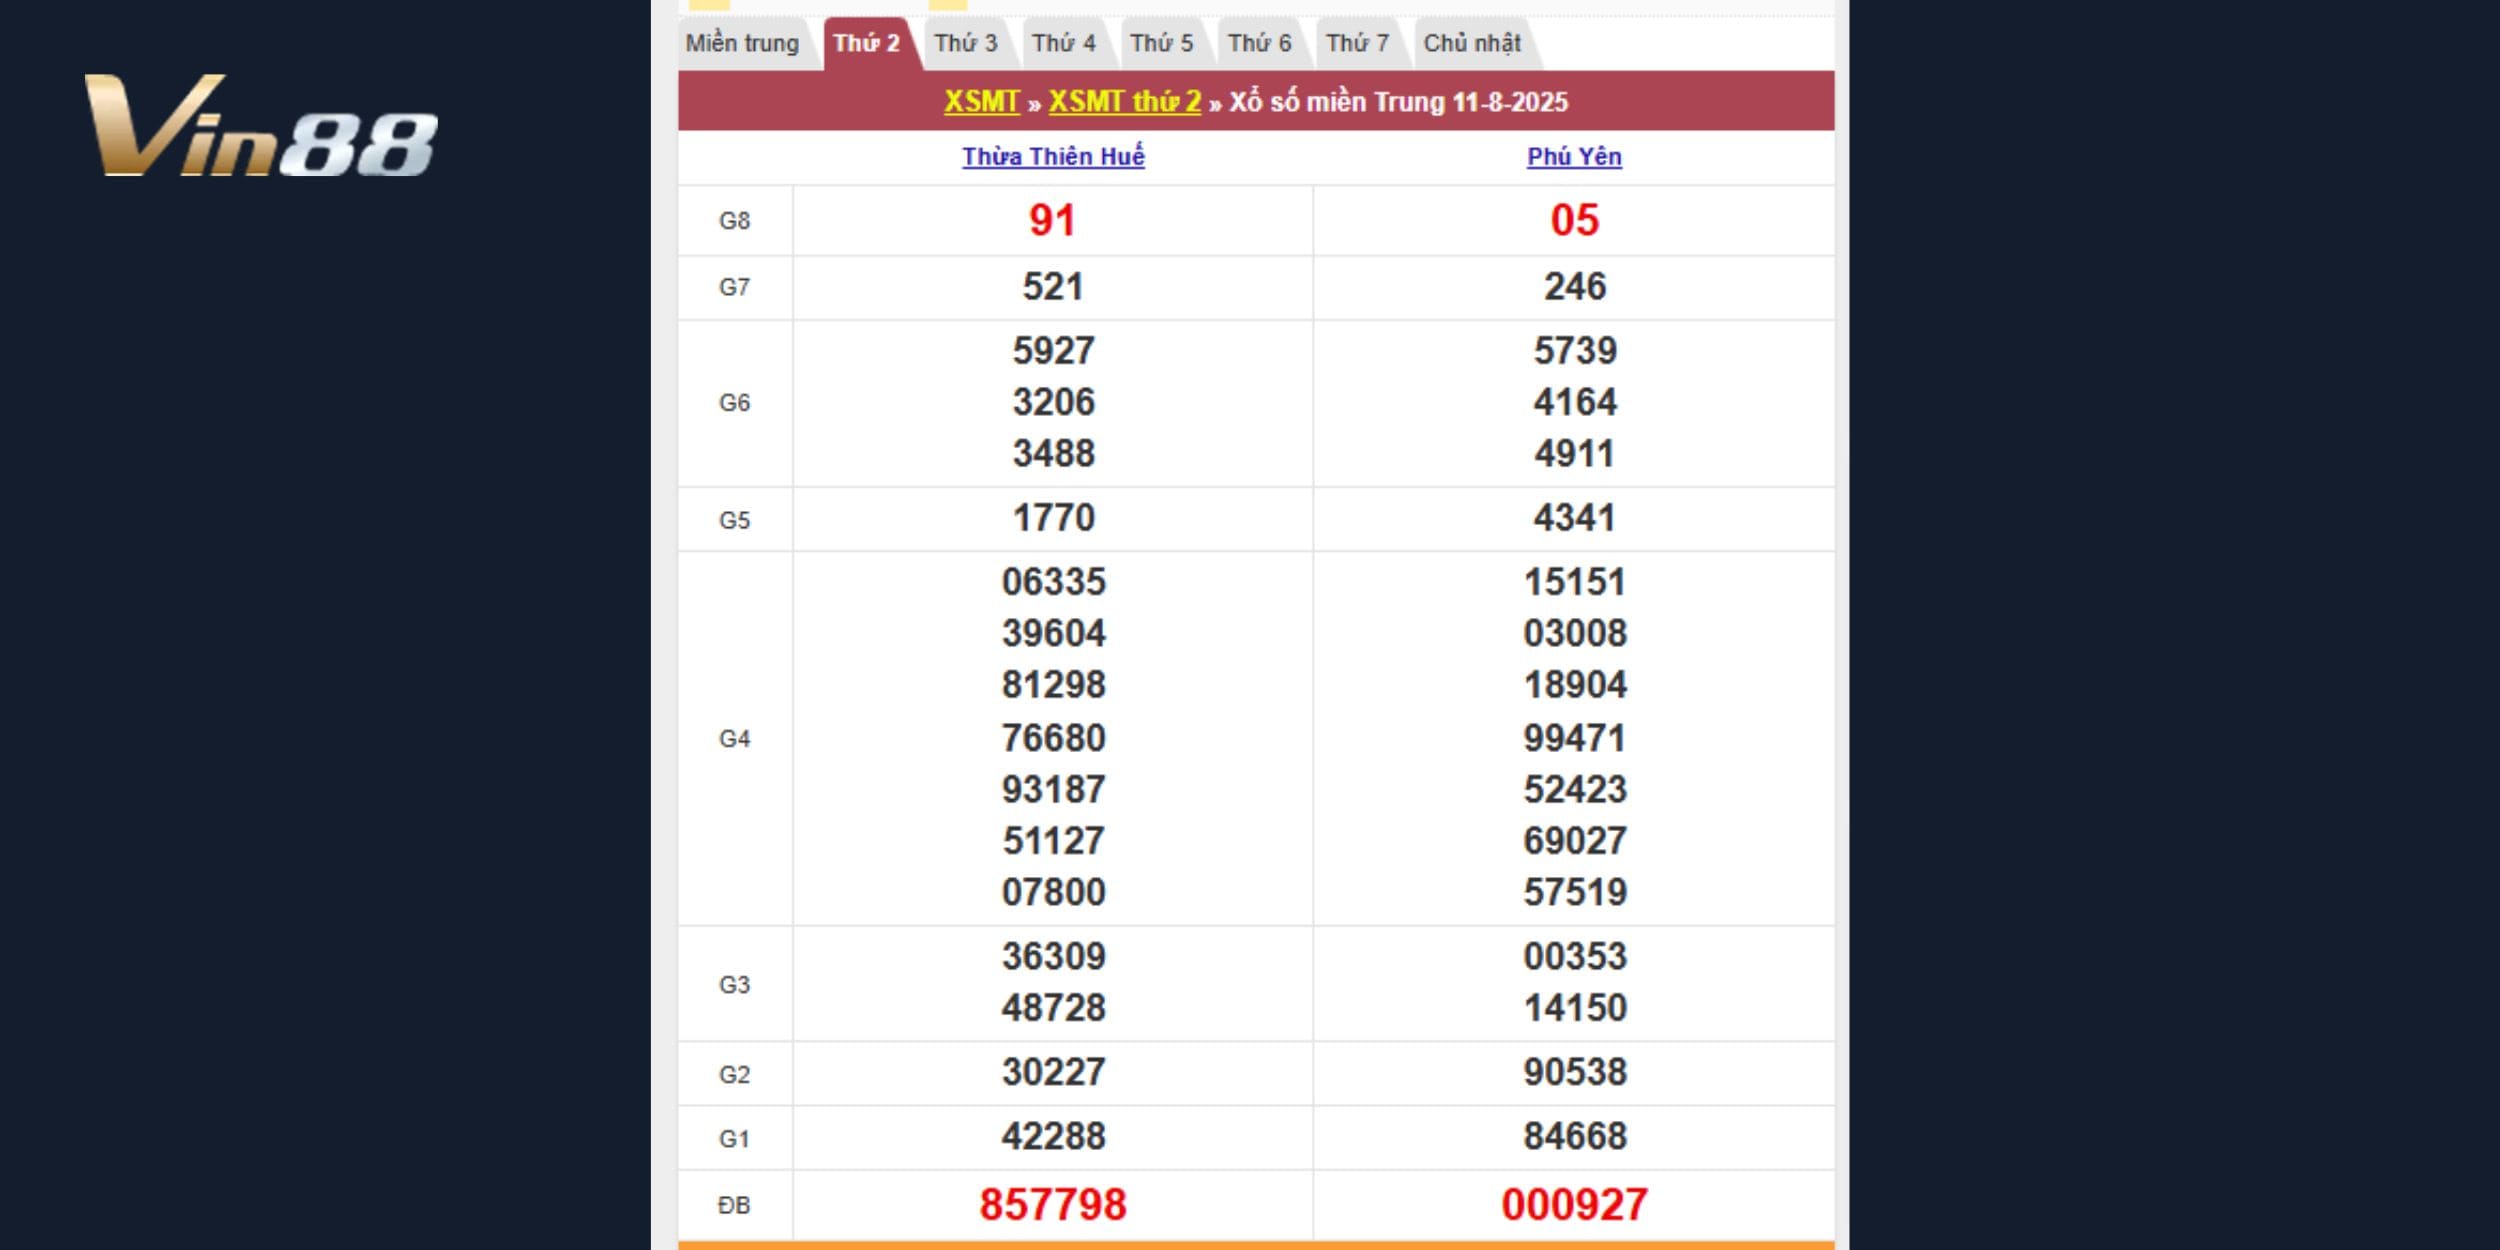2500x1250 pixels.
Task: Select the G7 number 521
Action: (1053, 287)
